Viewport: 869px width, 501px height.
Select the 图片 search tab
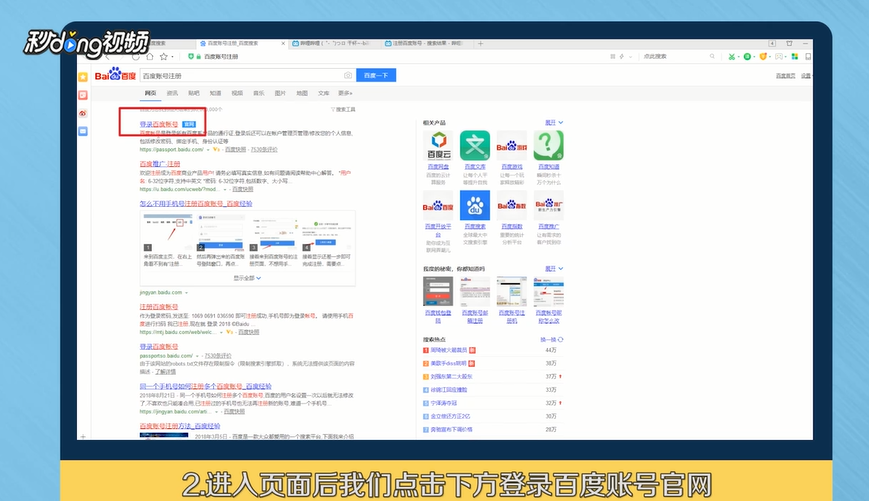point(280,93)
